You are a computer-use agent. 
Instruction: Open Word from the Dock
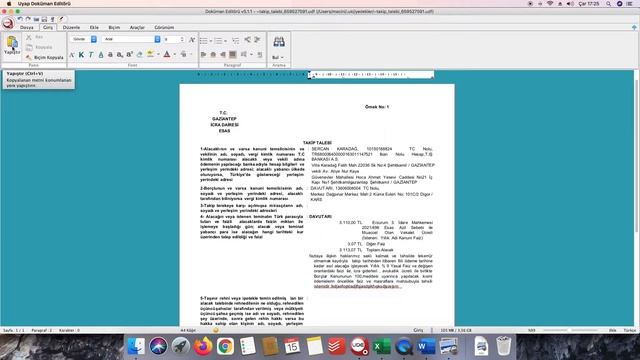tap(426, 347)
